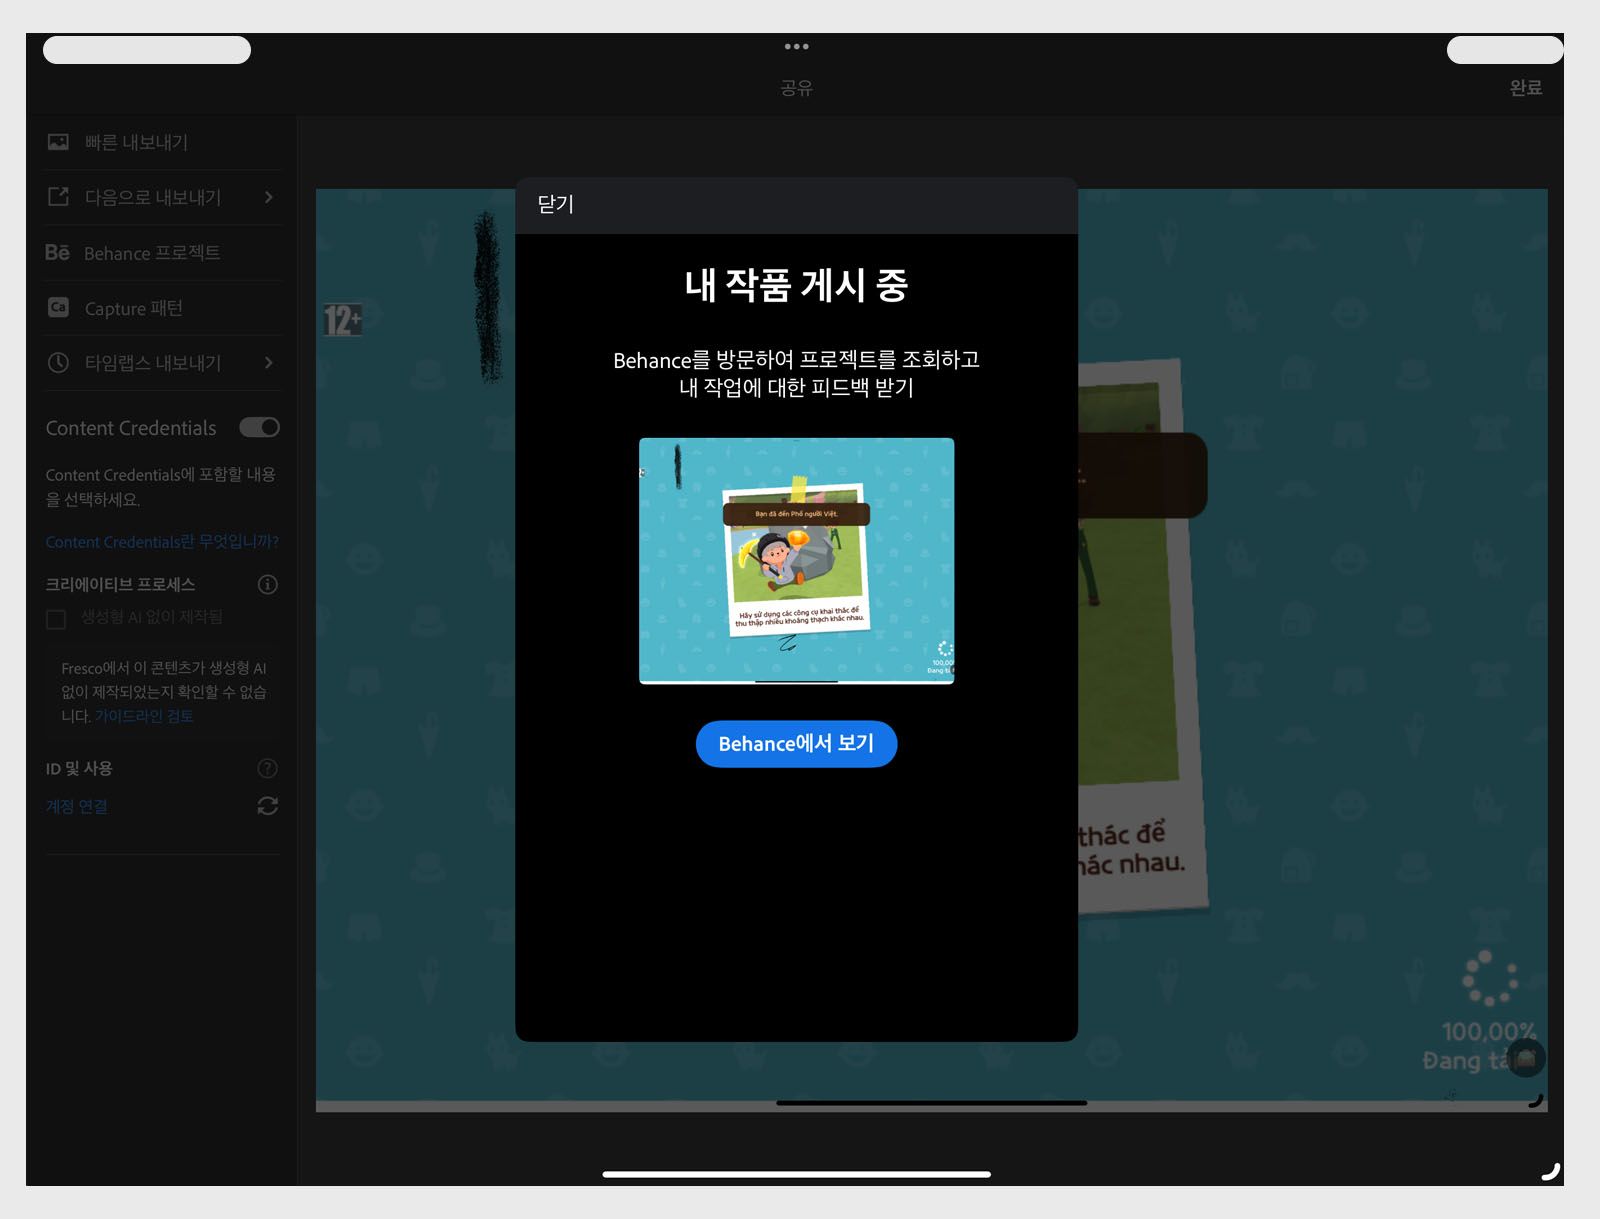Click the Behance에서 보기 button

point(796,744)
